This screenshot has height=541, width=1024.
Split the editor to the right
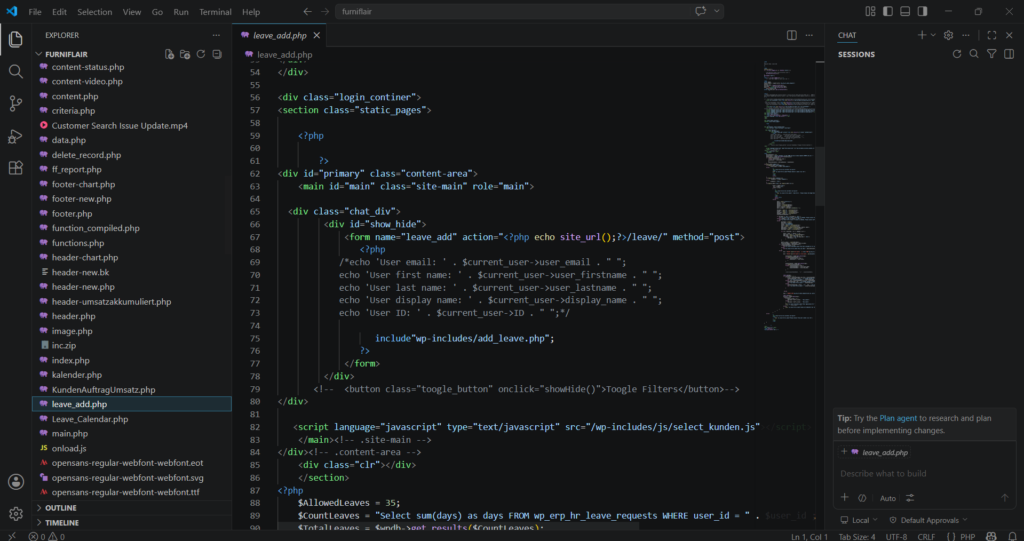(x=792, y=35)
